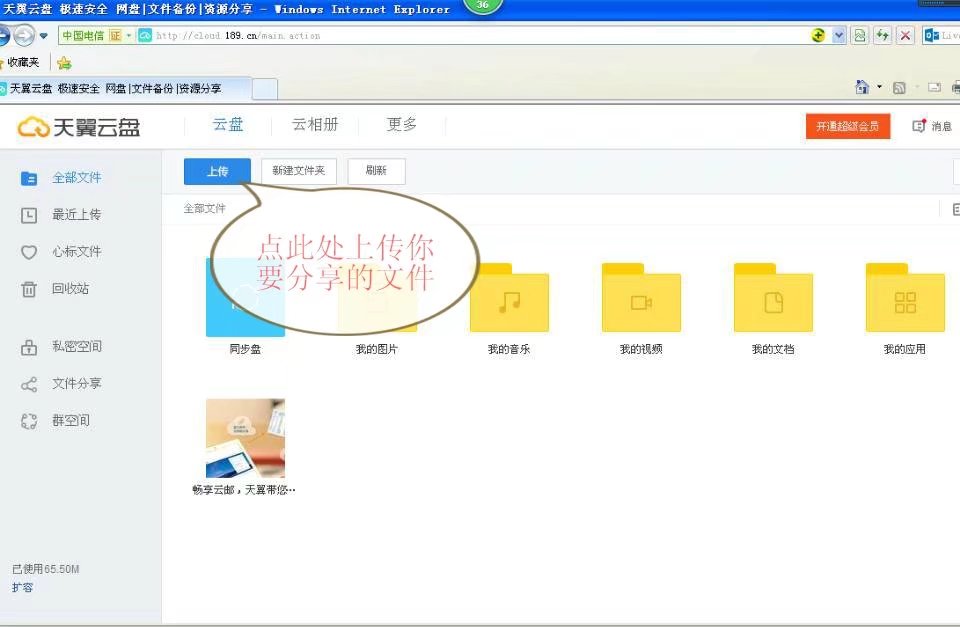Click the 全部文件 breadcrumb path
The height and width of the screenshot is (627, 960).
204,208
